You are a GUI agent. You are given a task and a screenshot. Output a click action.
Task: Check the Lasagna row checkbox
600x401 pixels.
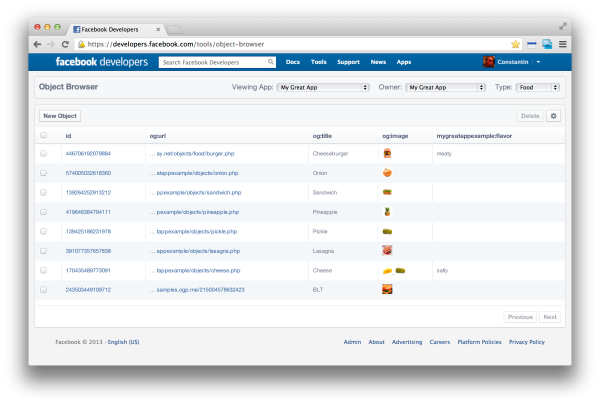(44, 251)
